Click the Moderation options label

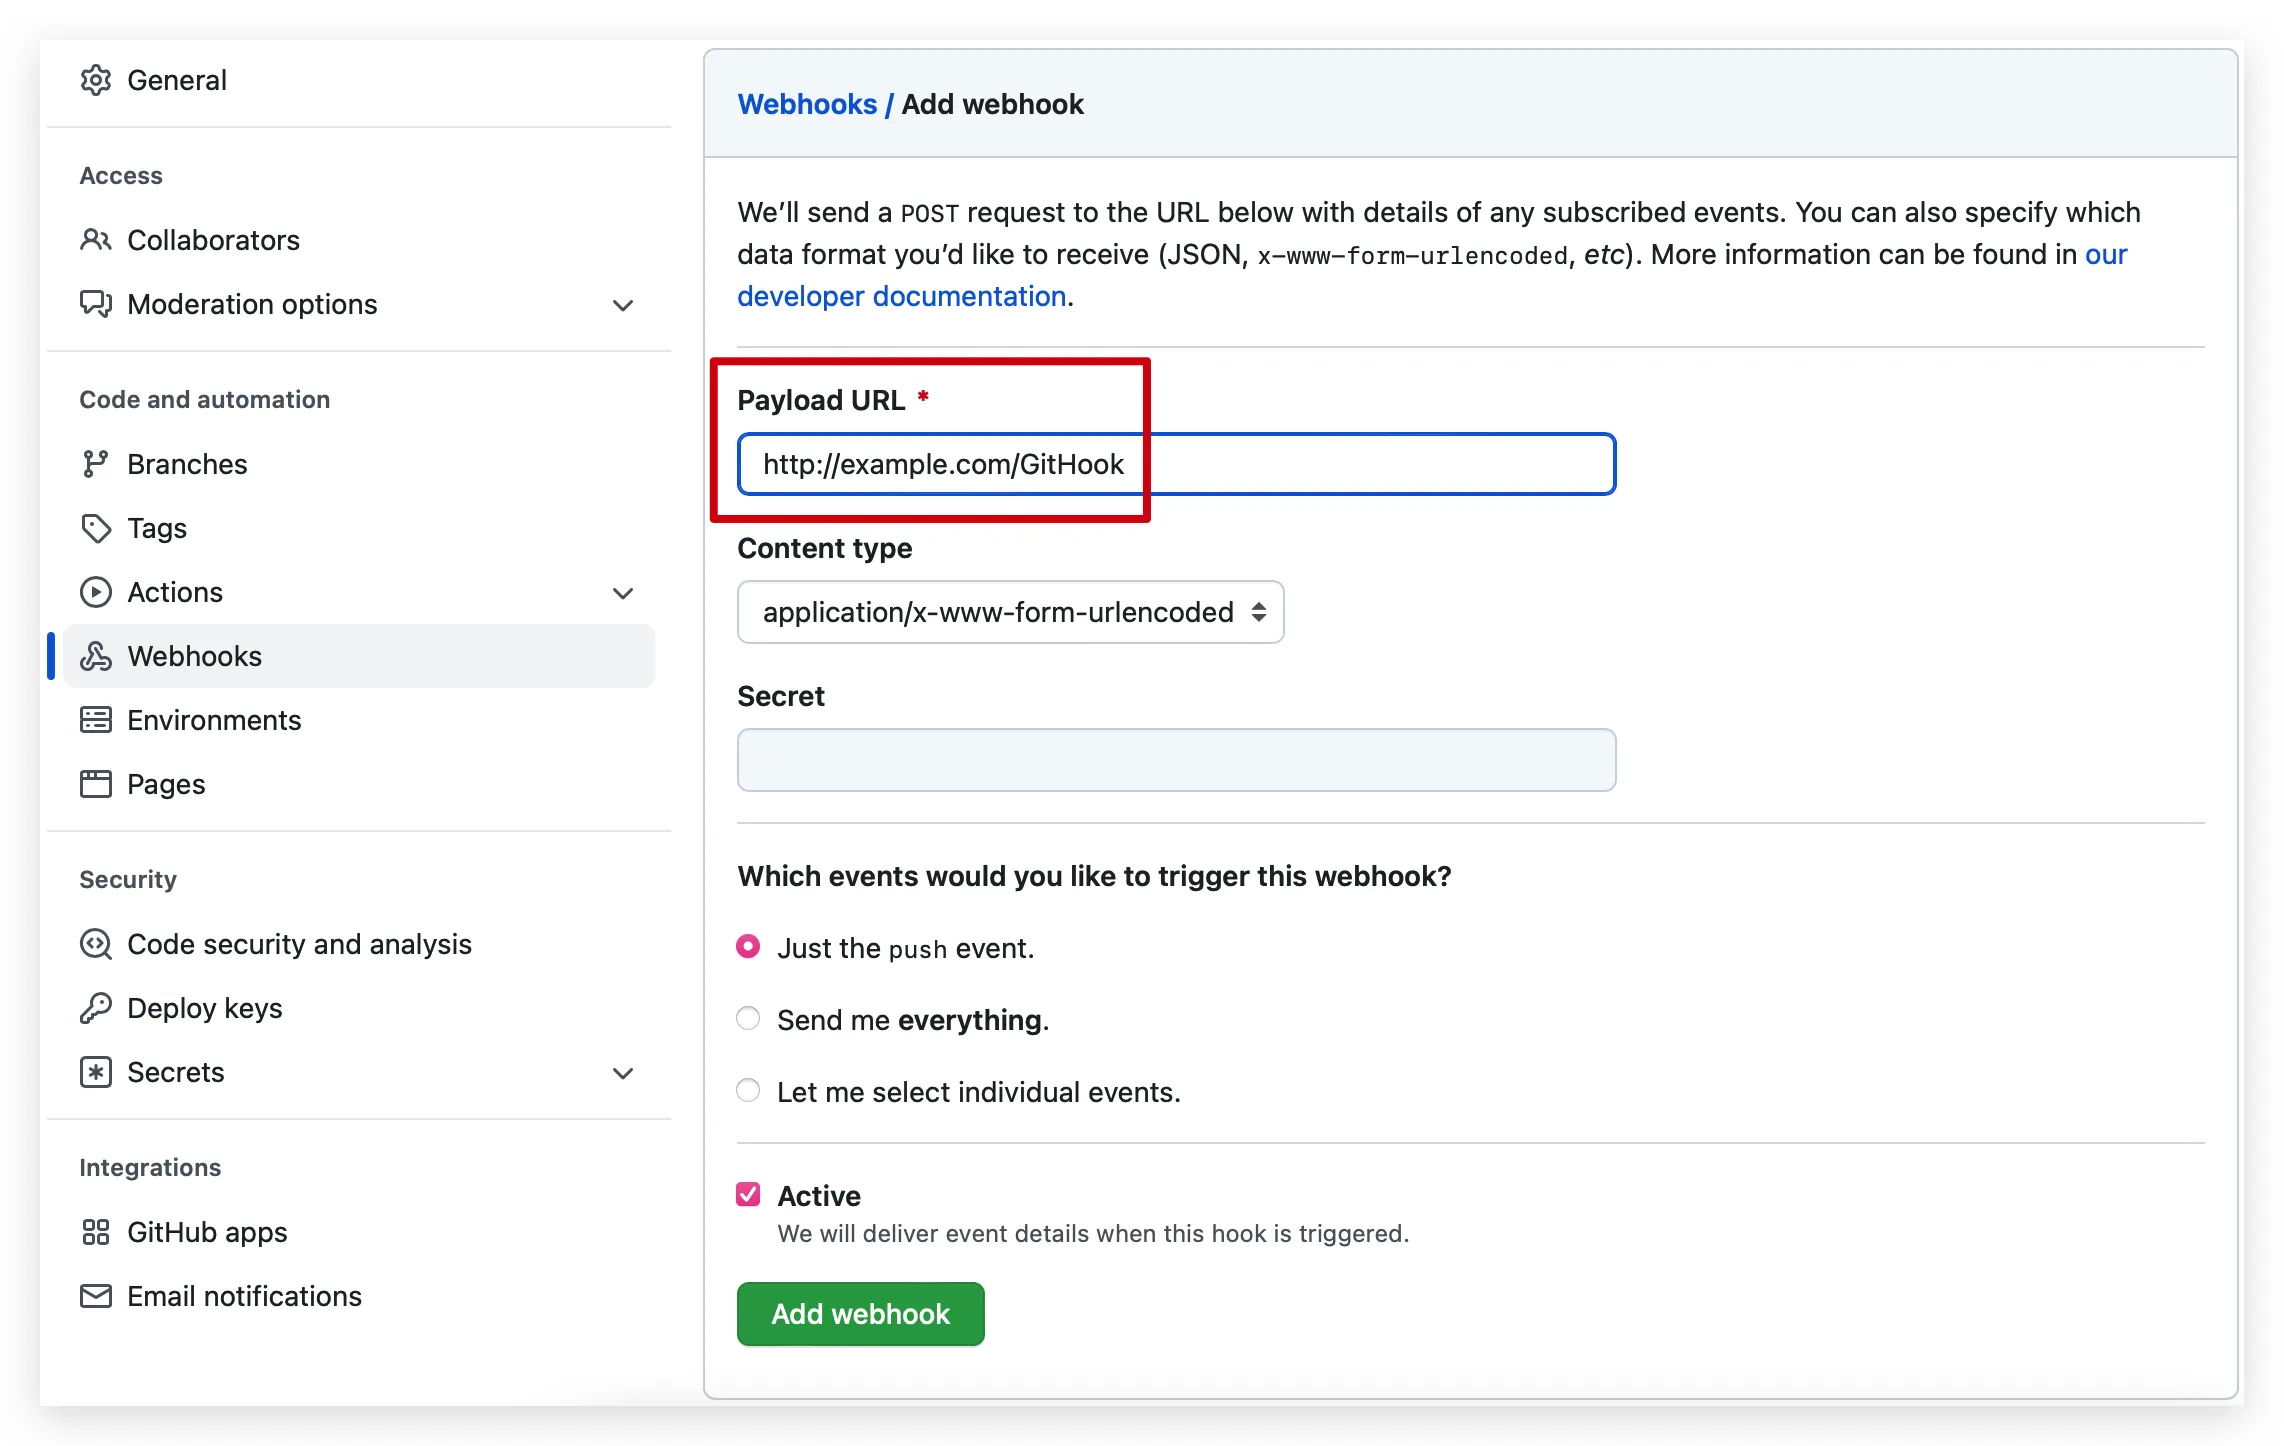coord(252,304)
